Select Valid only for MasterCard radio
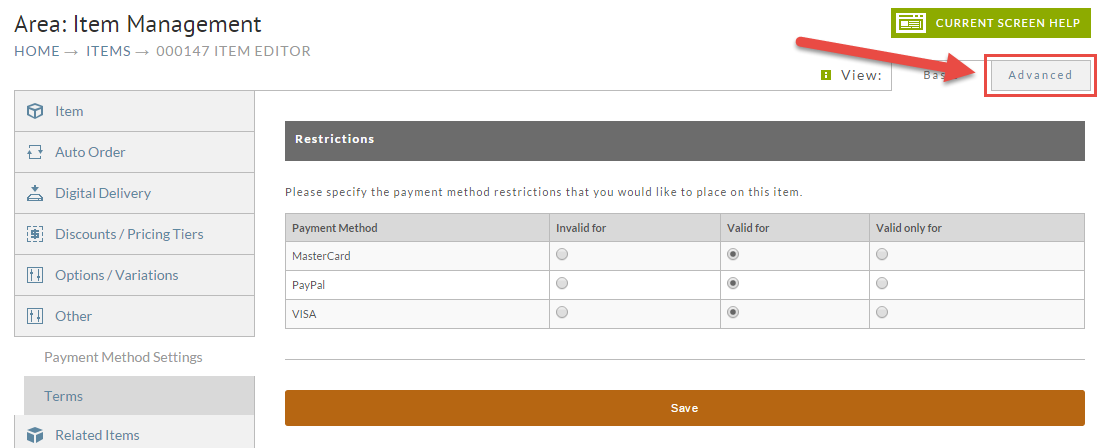The height and width of the screenshot is (448, 1105). (x=882, y=255)
